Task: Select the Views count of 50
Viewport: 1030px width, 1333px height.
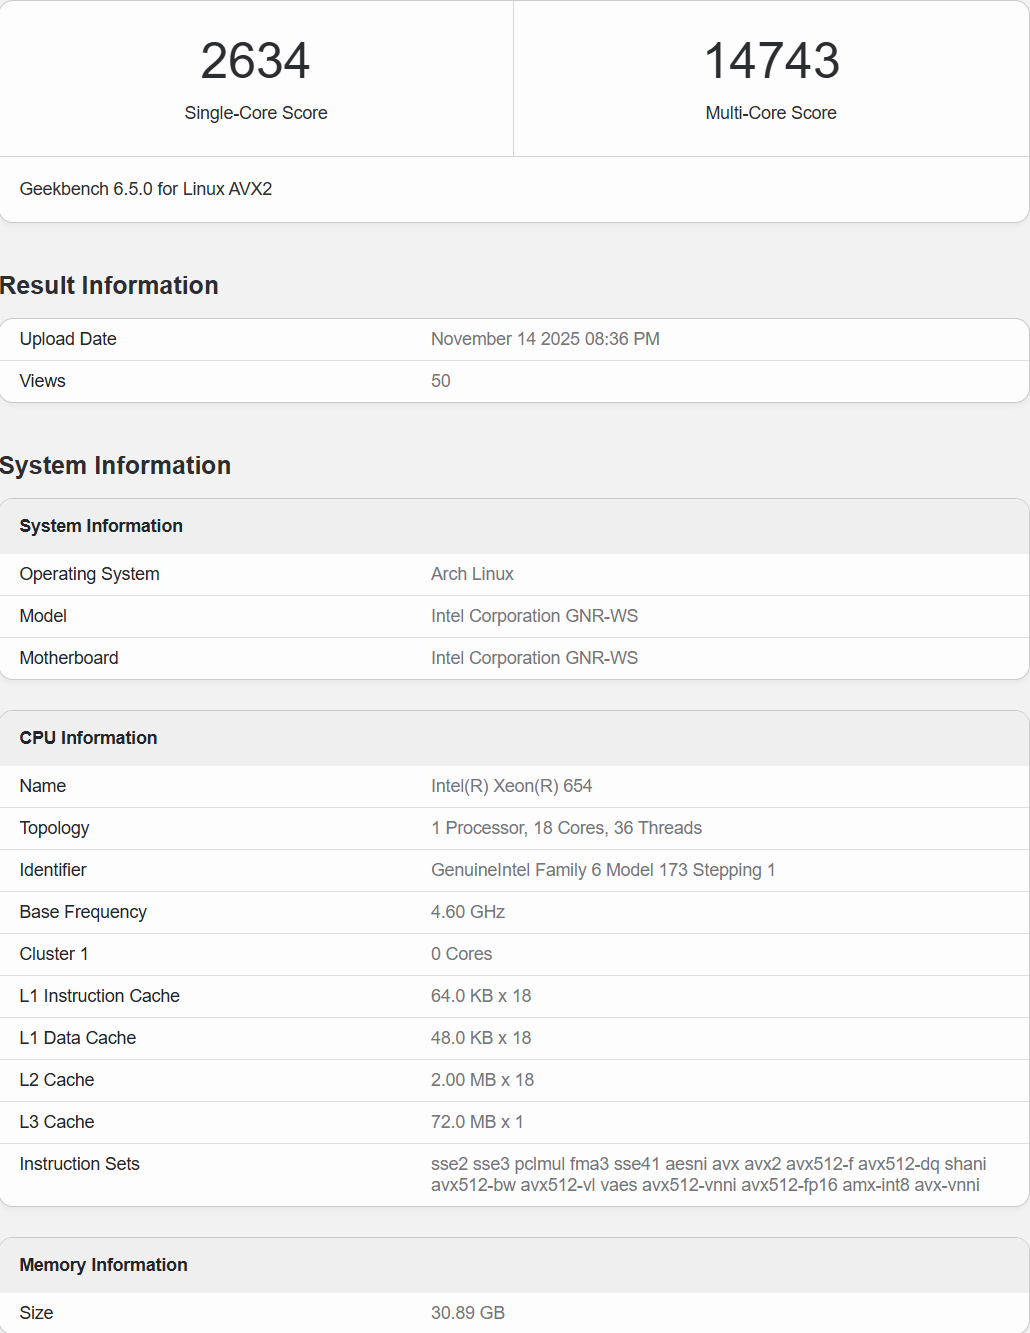Action: click(440, 381)
